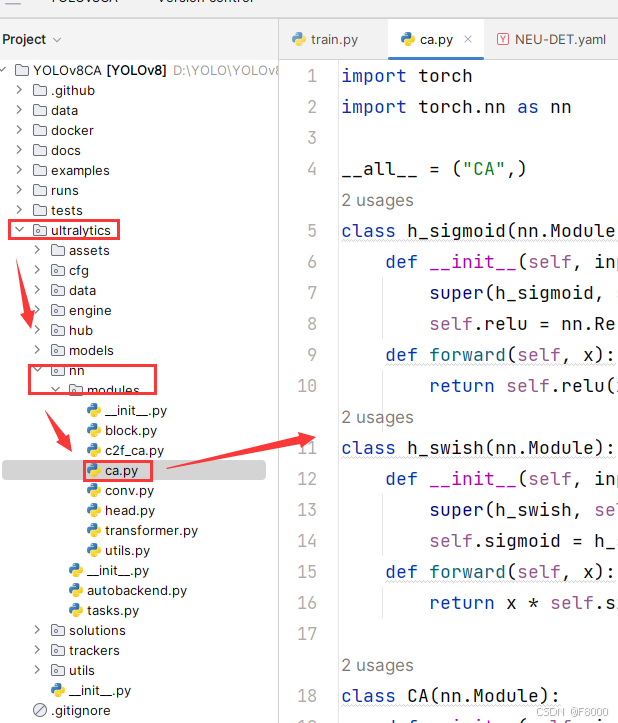Open the NEU-DET.yaml tab

(551, 40)
